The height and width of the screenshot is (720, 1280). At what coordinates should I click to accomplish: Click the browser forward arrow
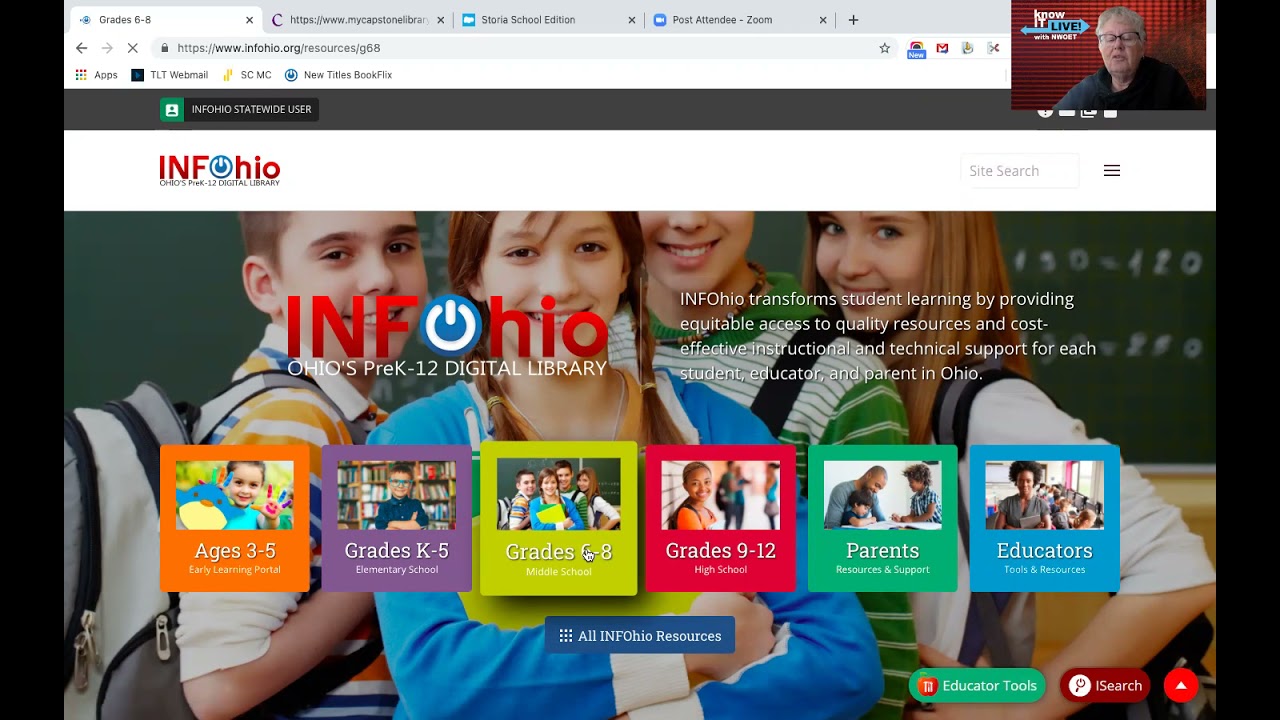(107, 48)
